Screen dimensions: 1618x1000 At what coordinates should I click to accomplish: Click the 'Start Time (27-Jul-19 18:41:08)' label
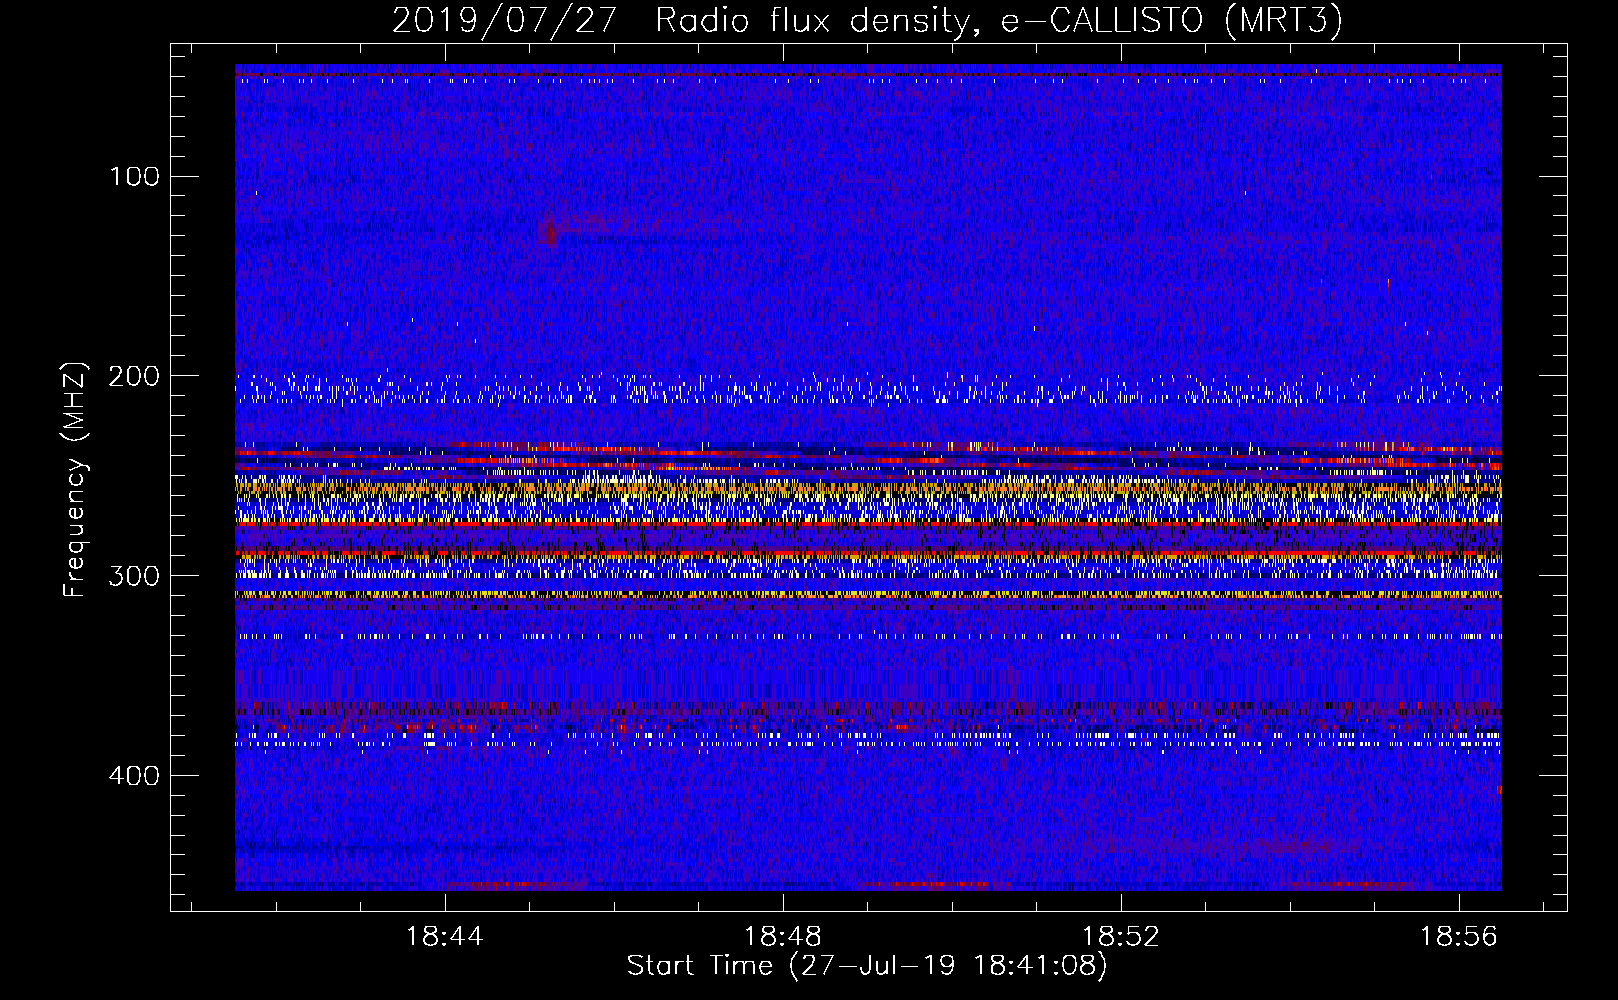pyautogui.click(x=867, y=966)
